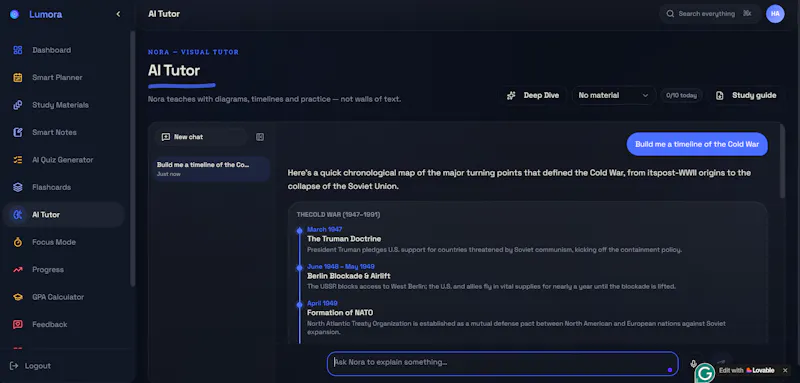This screenshot has height=383, width=800.
Task: Open the AI Quiz Generator page
Action: (x=63, y=160)
